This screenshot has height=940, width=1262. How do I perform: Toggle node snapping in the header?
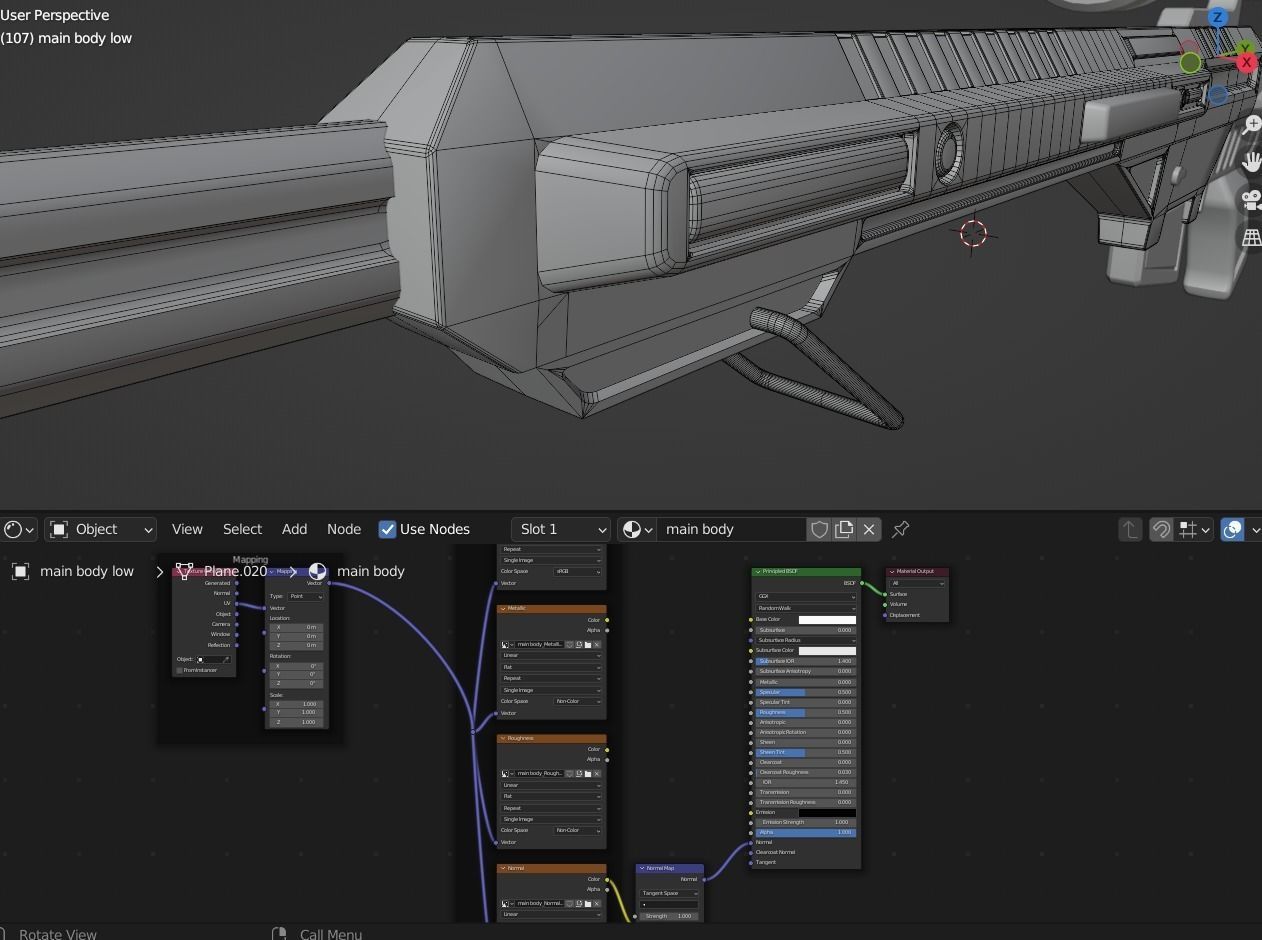(1161, 529)
